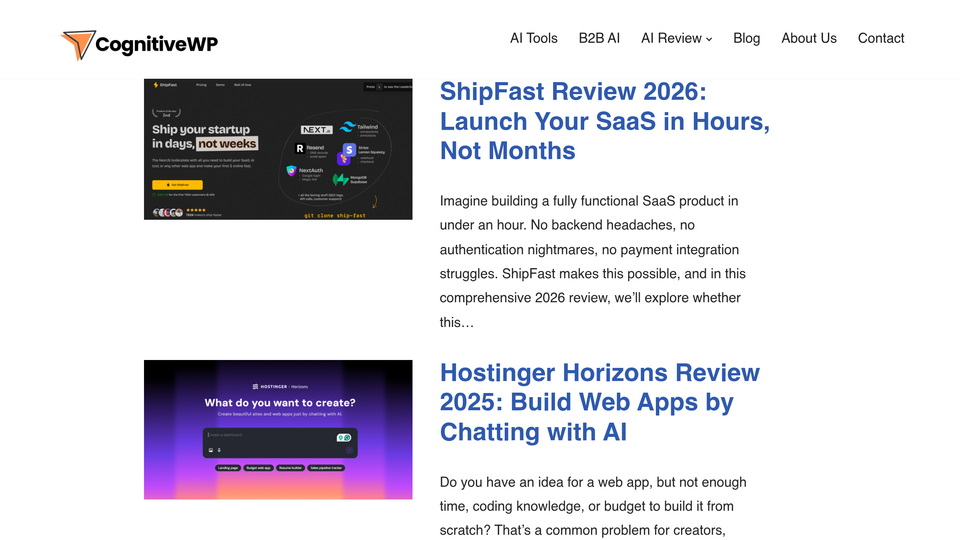Click the Hostinger Horizons article thumbnail

coord(278,430)
